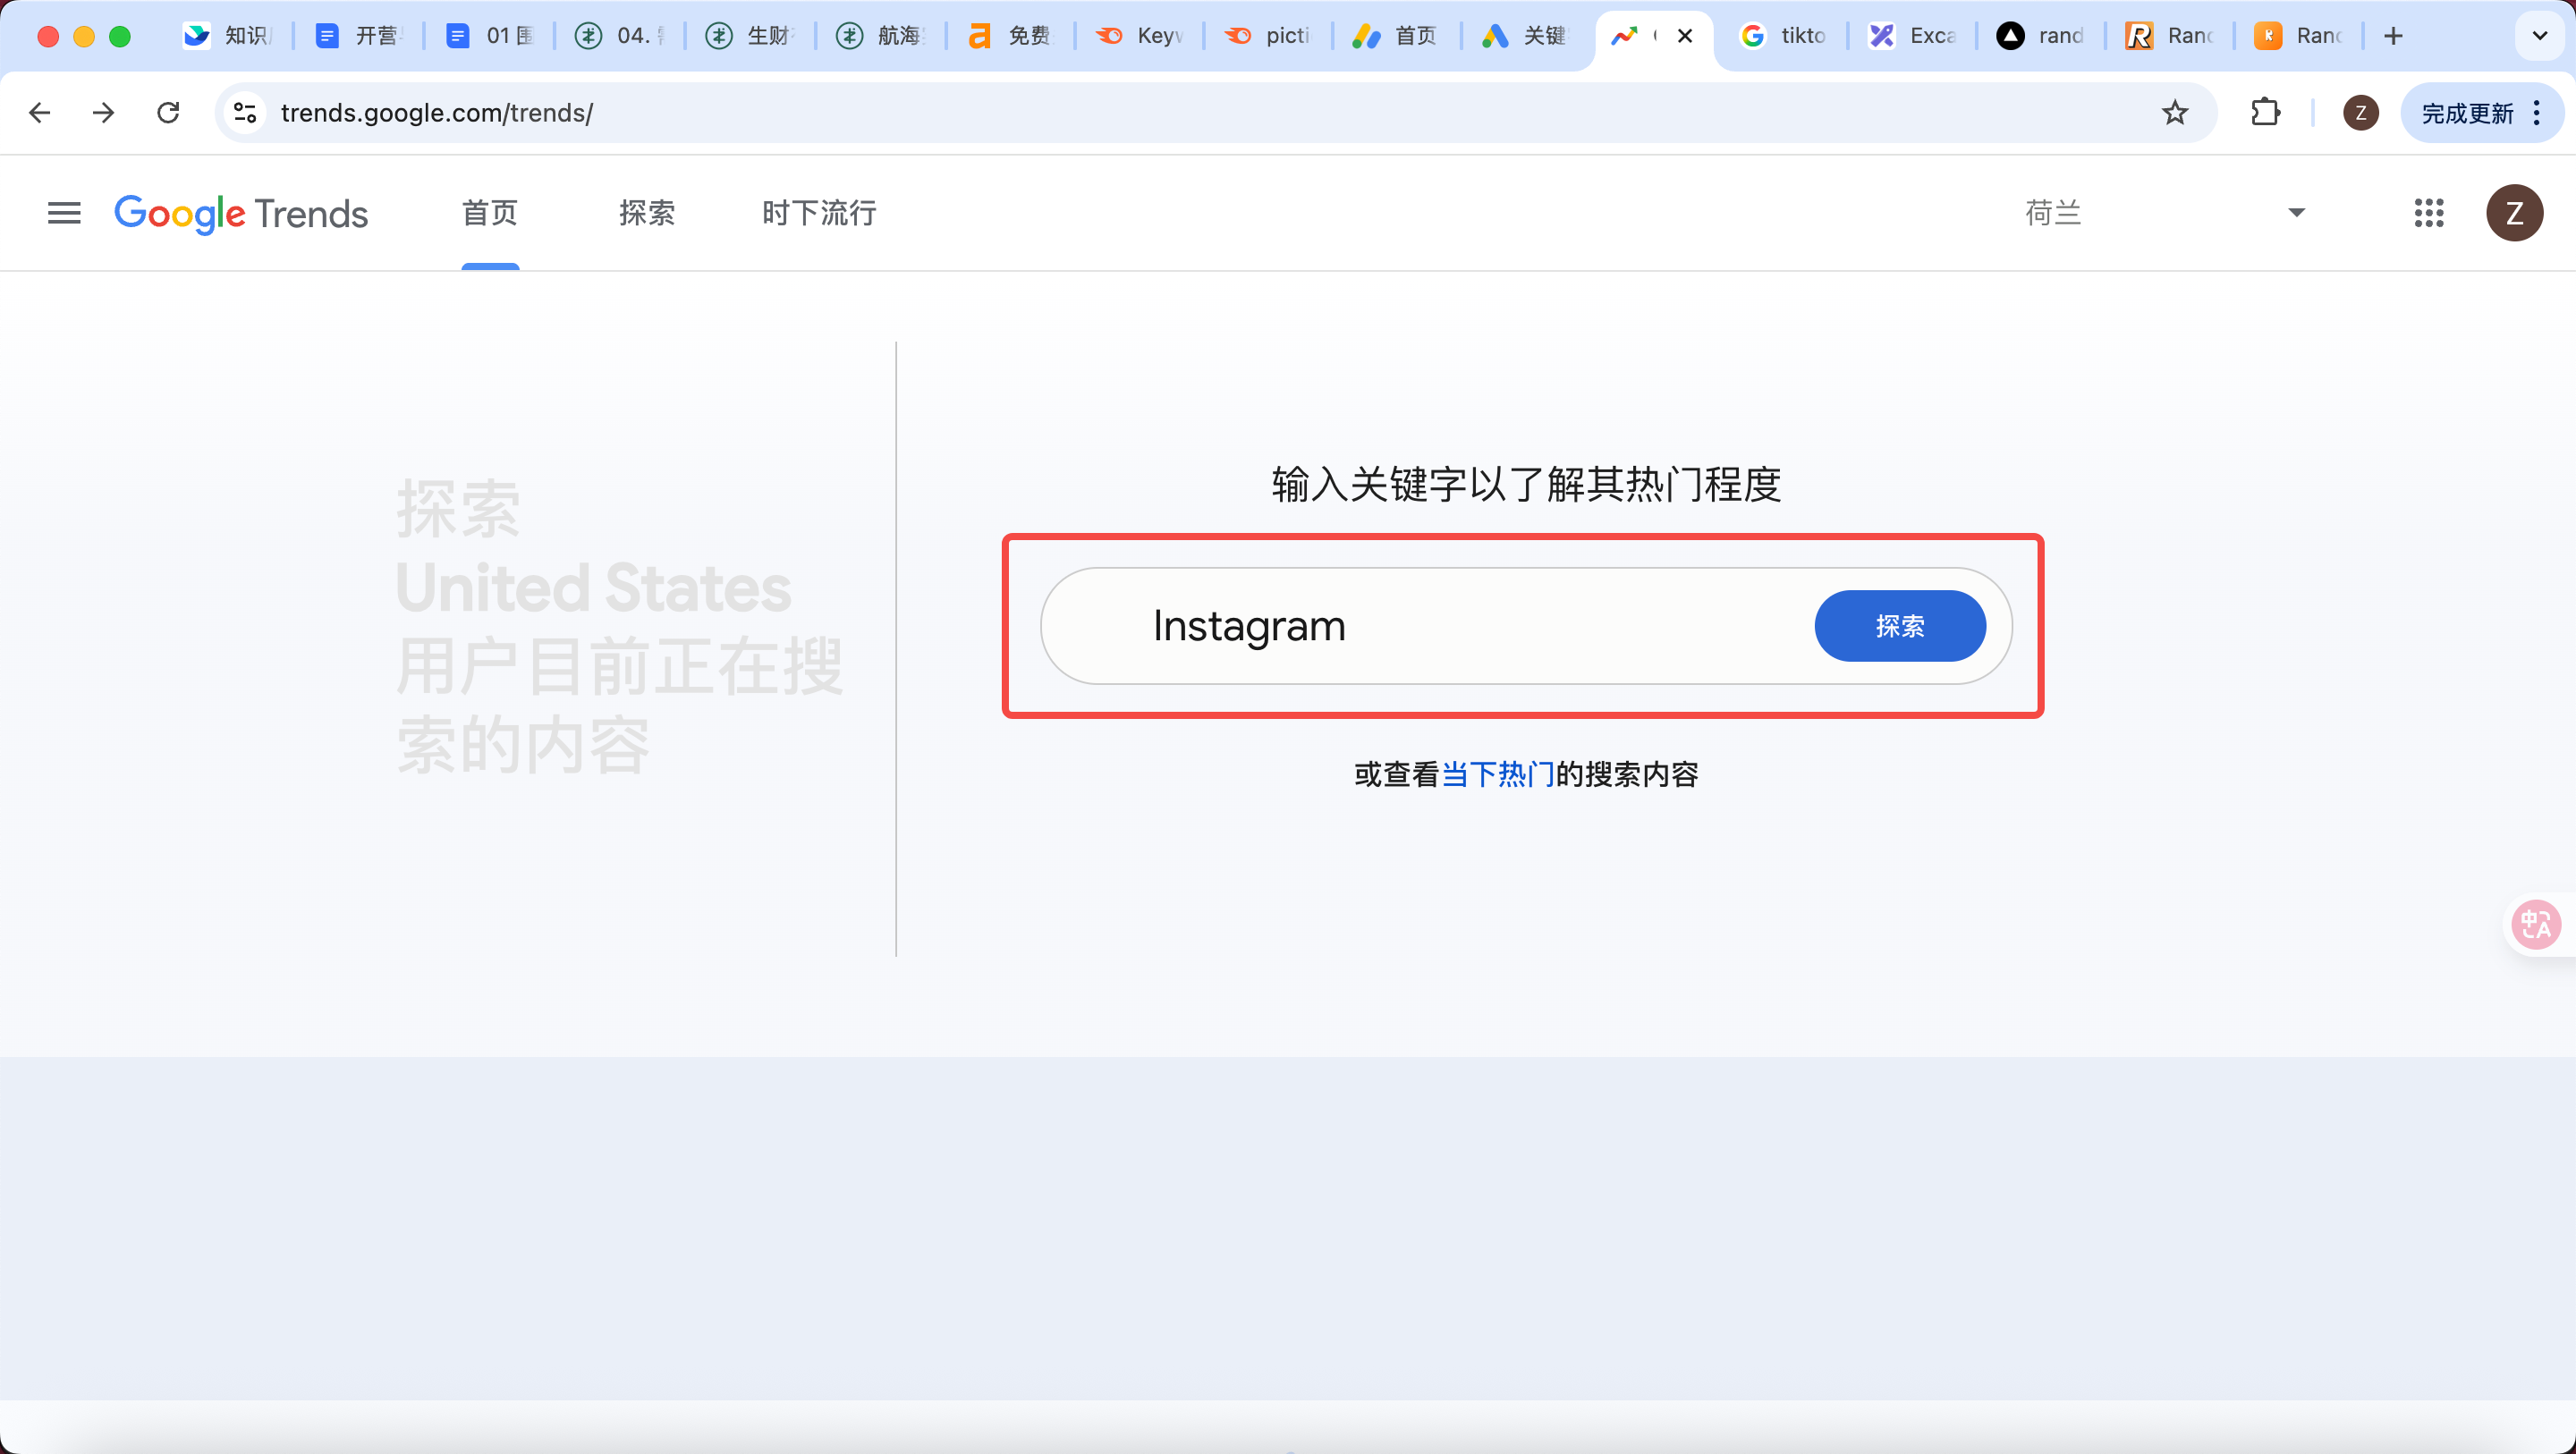Switch to the Google Ads 首页 browser tab

[1396, 36]
